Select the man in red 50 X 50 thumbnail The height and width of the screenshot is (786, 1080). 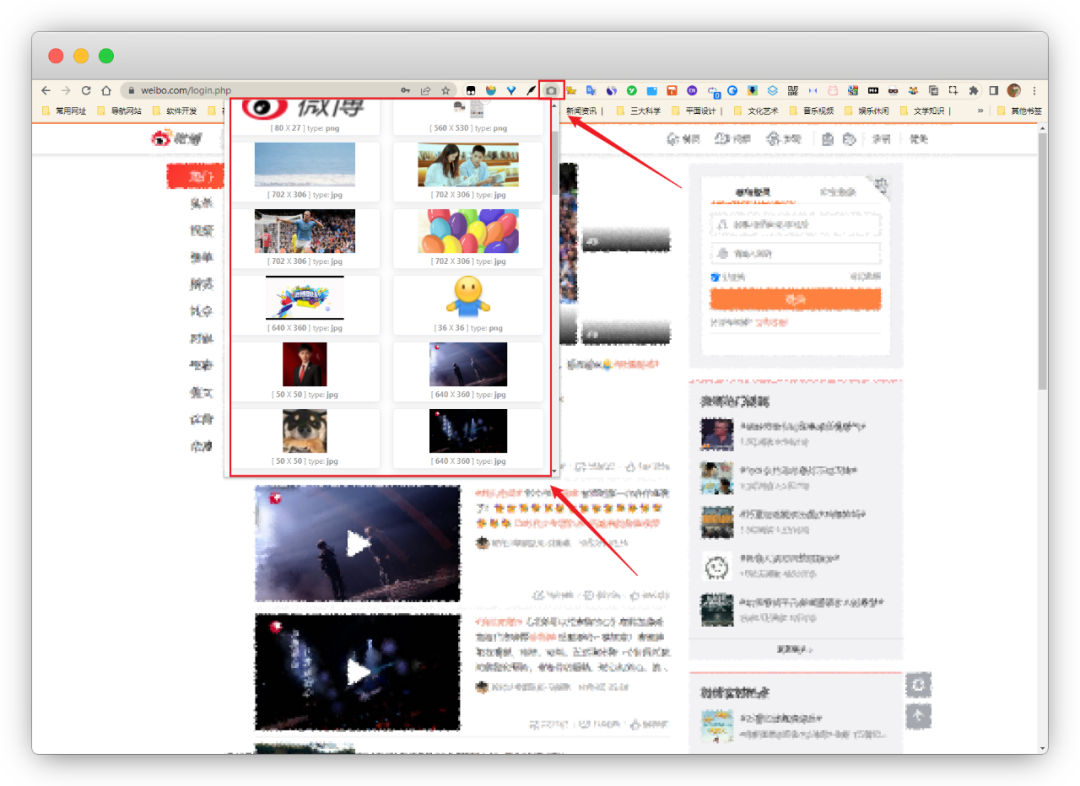click(x=304, y=364)
